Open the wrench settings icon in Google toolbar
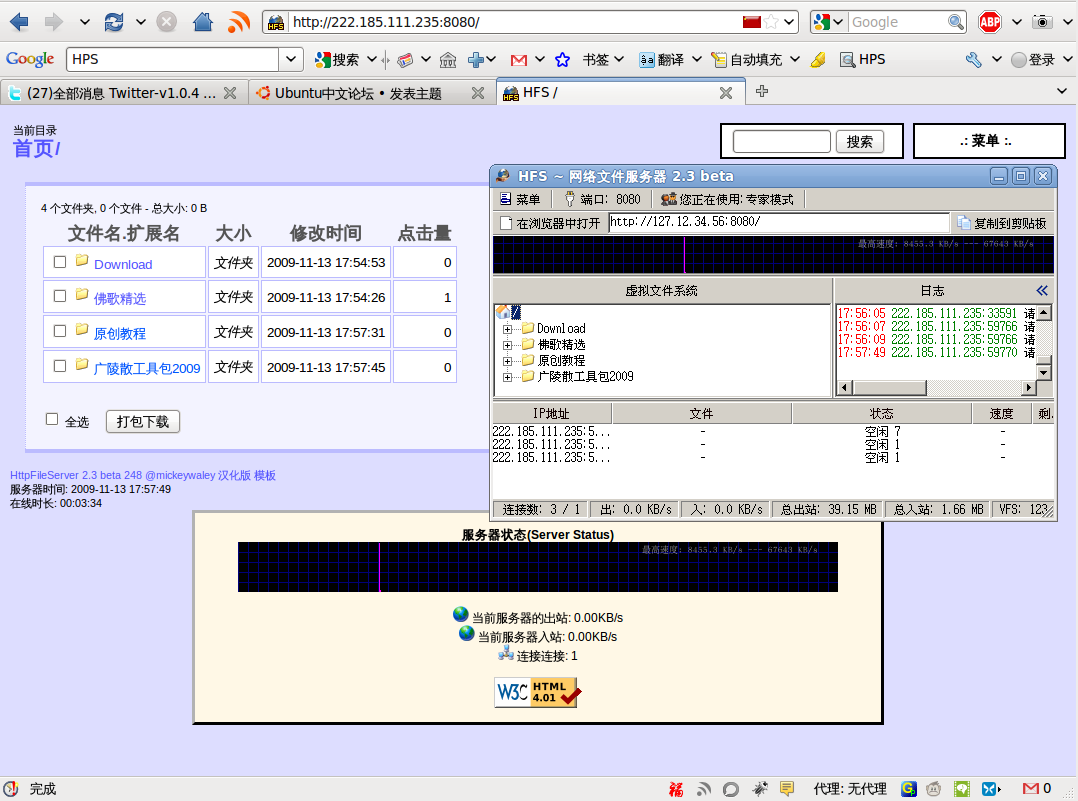Viewport: 1078px width, 801px height. [974, 60]
